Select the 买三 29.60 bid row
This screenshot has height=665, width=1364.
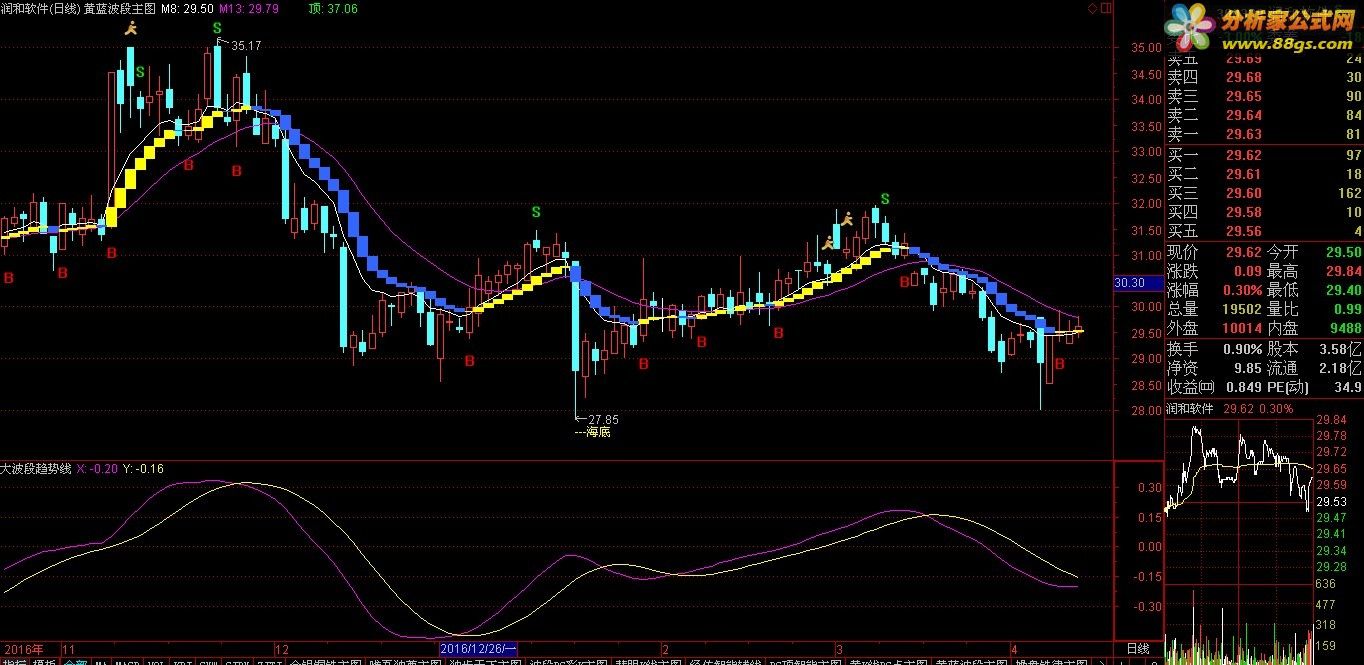[1264, 193]
